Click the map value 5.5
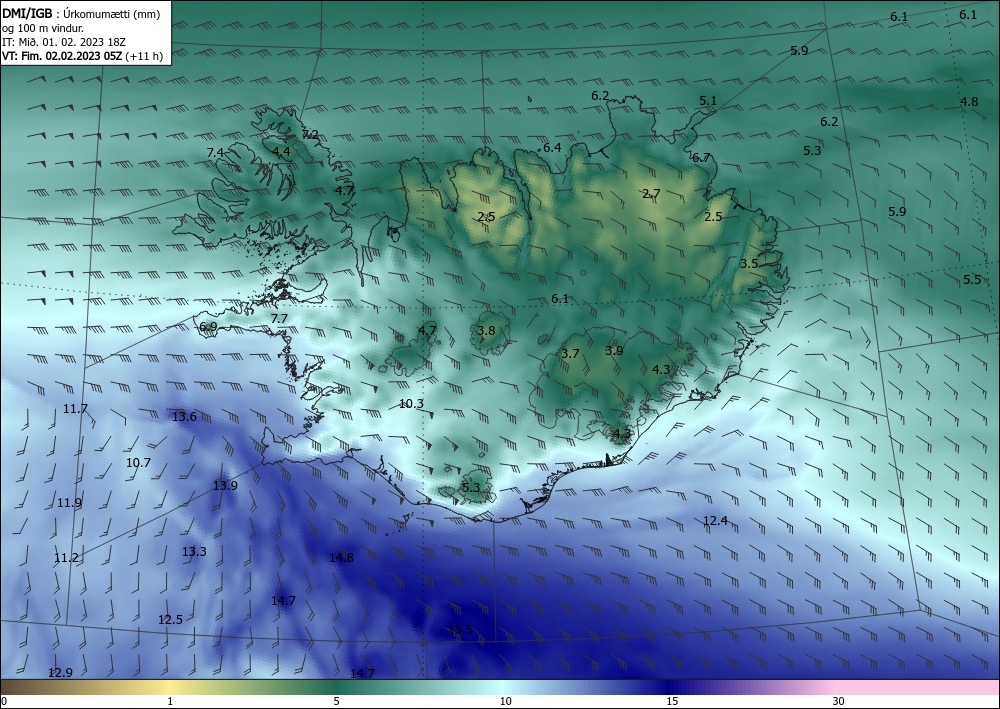Viewport: 1000px width, 709px height. point(973,279)
